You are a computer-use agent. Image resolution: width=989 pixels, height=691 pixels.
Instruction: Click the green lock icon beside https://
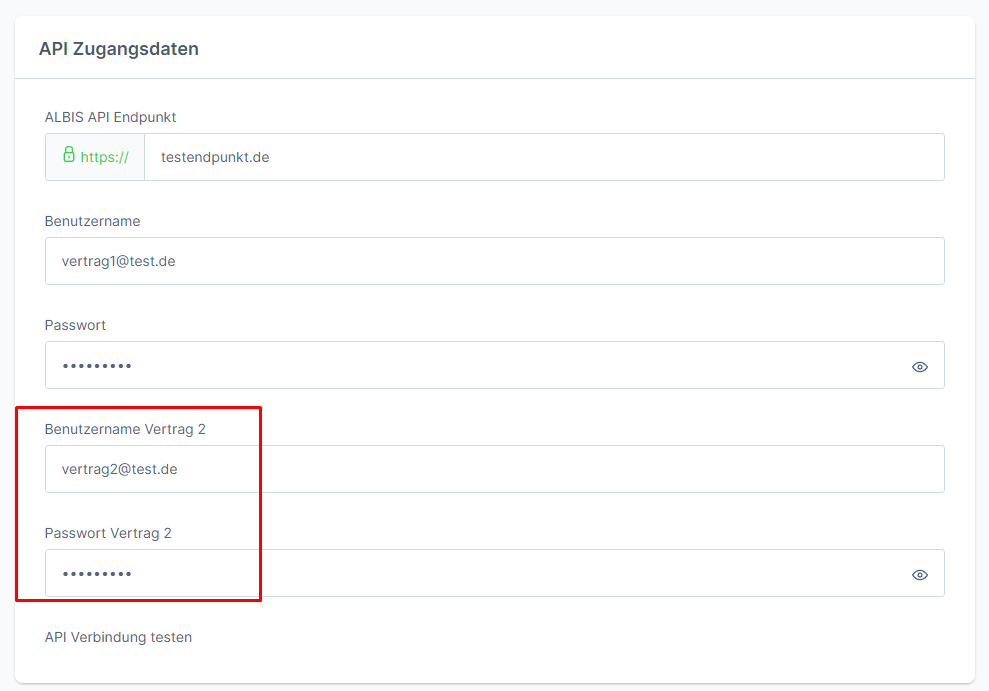pyautogui.click(x=69, y=155)
